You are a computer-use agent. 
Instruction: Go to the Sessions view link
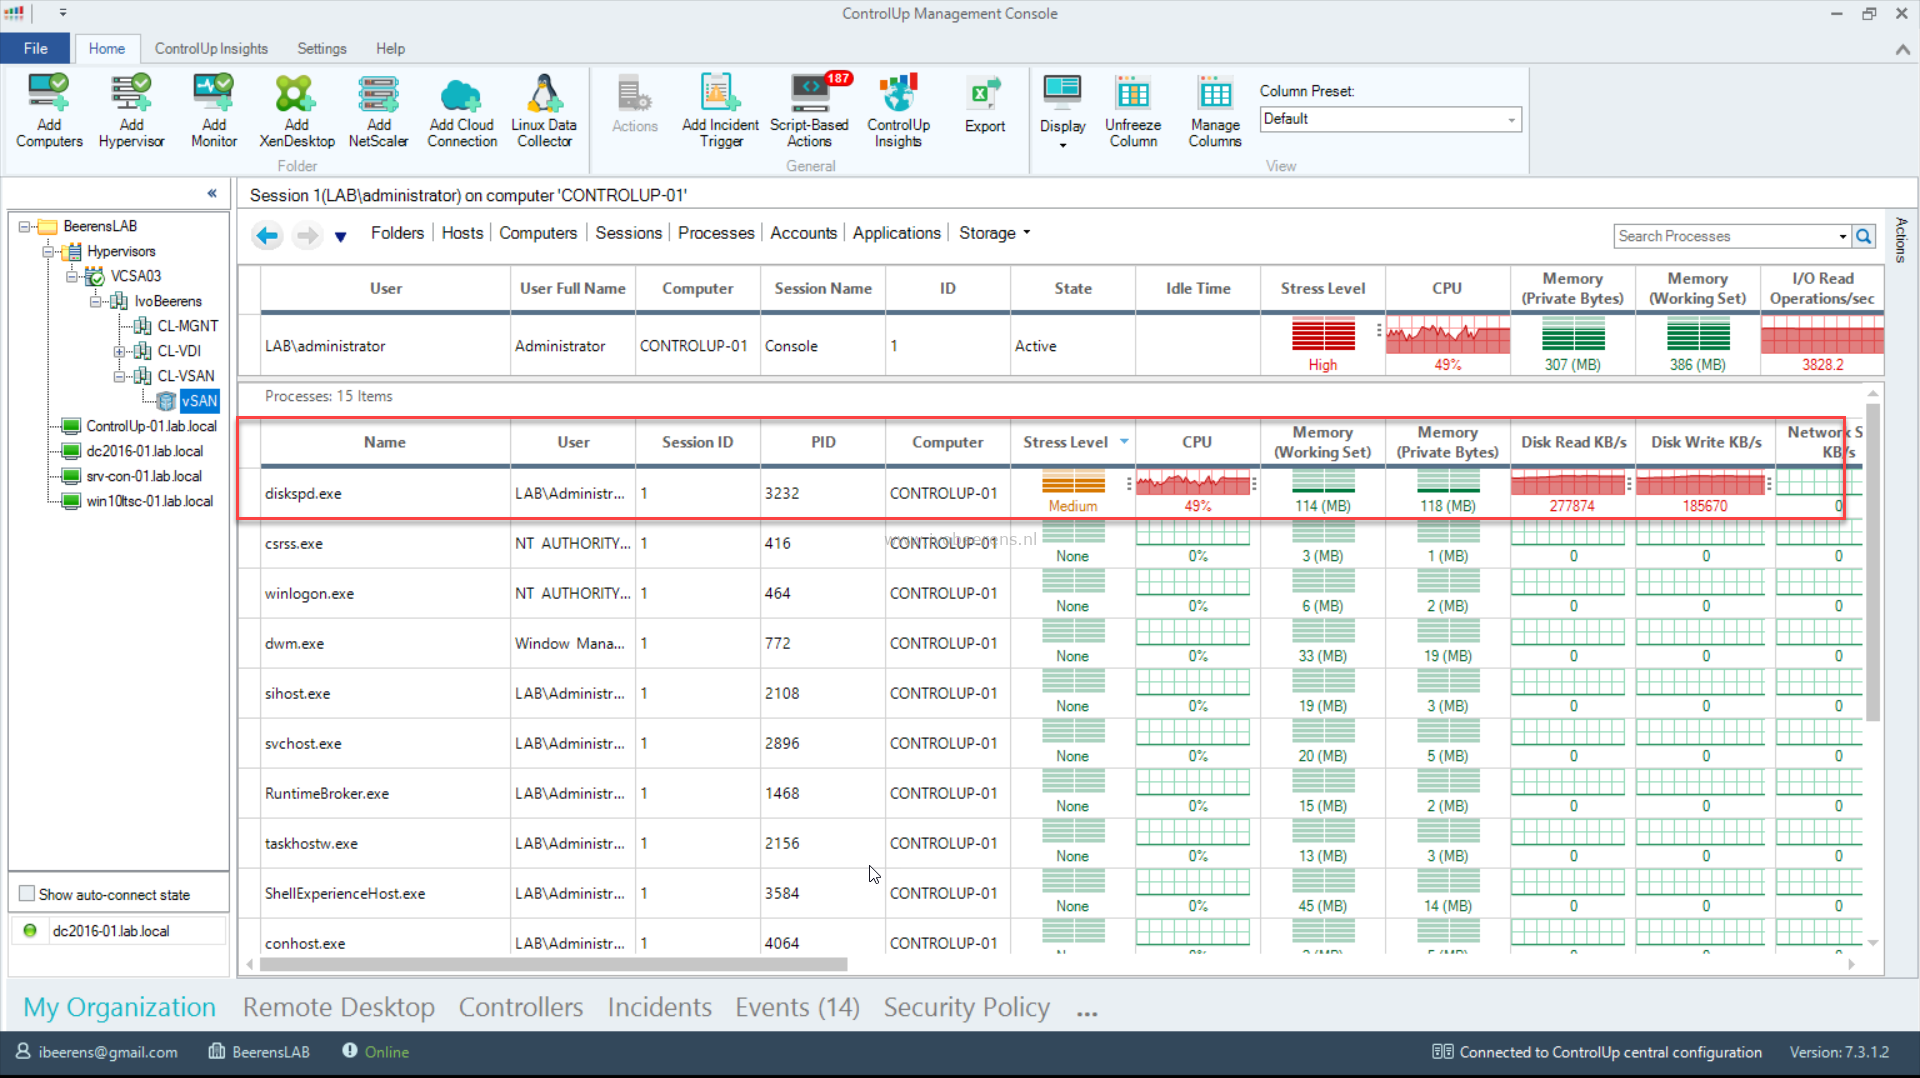pyautogui.click(x=628, y=233)
